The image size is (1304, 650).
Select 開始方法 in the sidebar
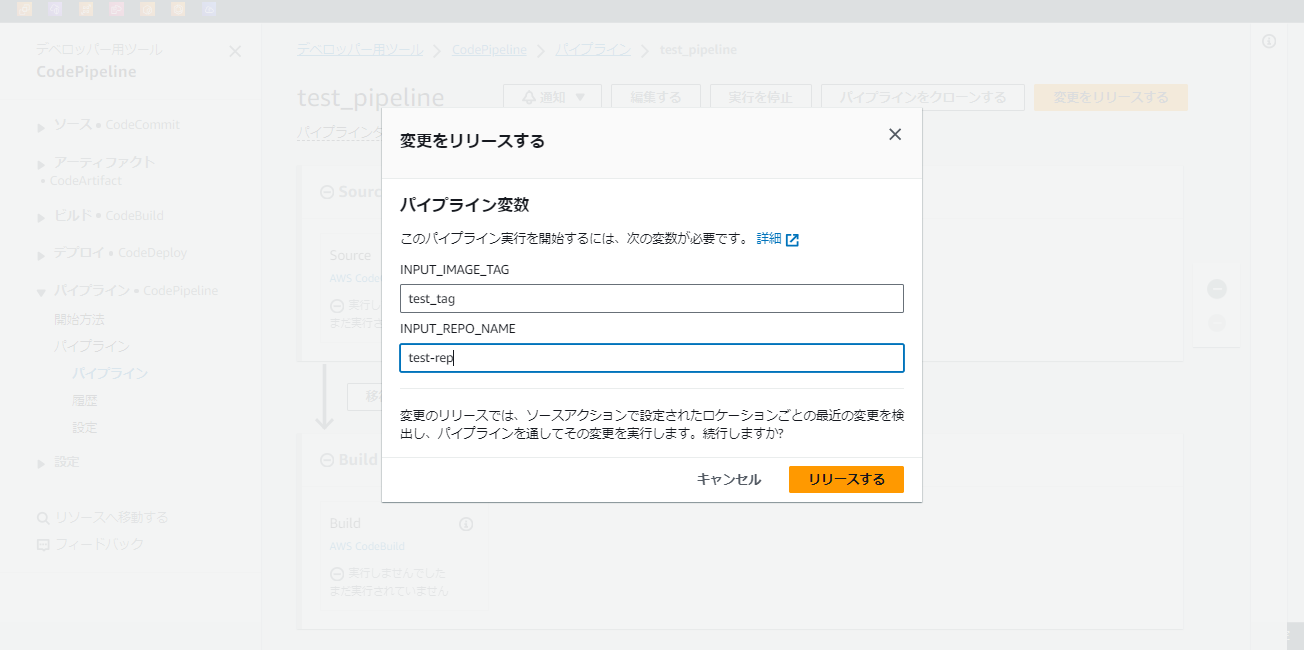tap(79, 319)
